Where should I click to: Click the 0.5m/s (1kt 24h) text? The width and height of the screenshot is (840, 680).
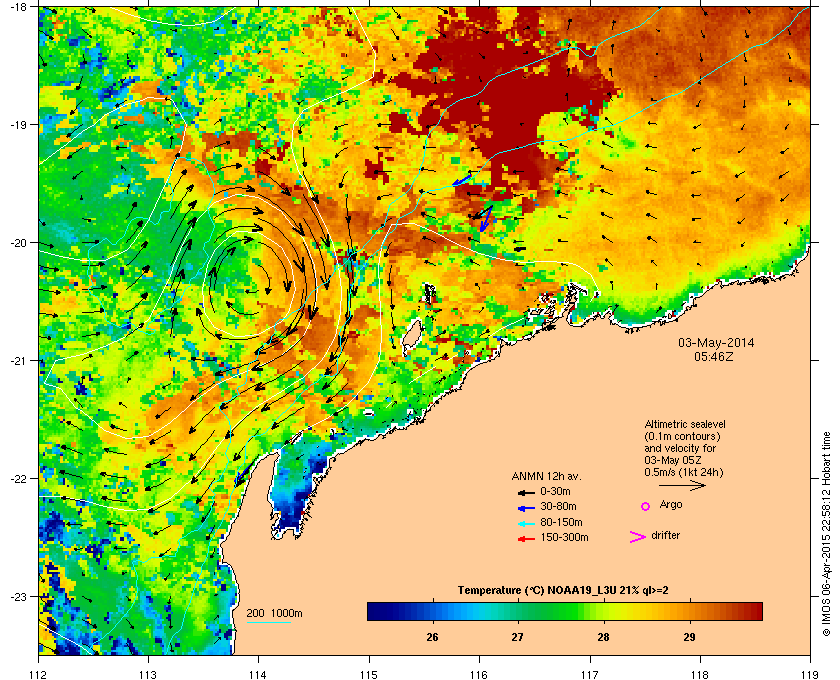[684, 473]
